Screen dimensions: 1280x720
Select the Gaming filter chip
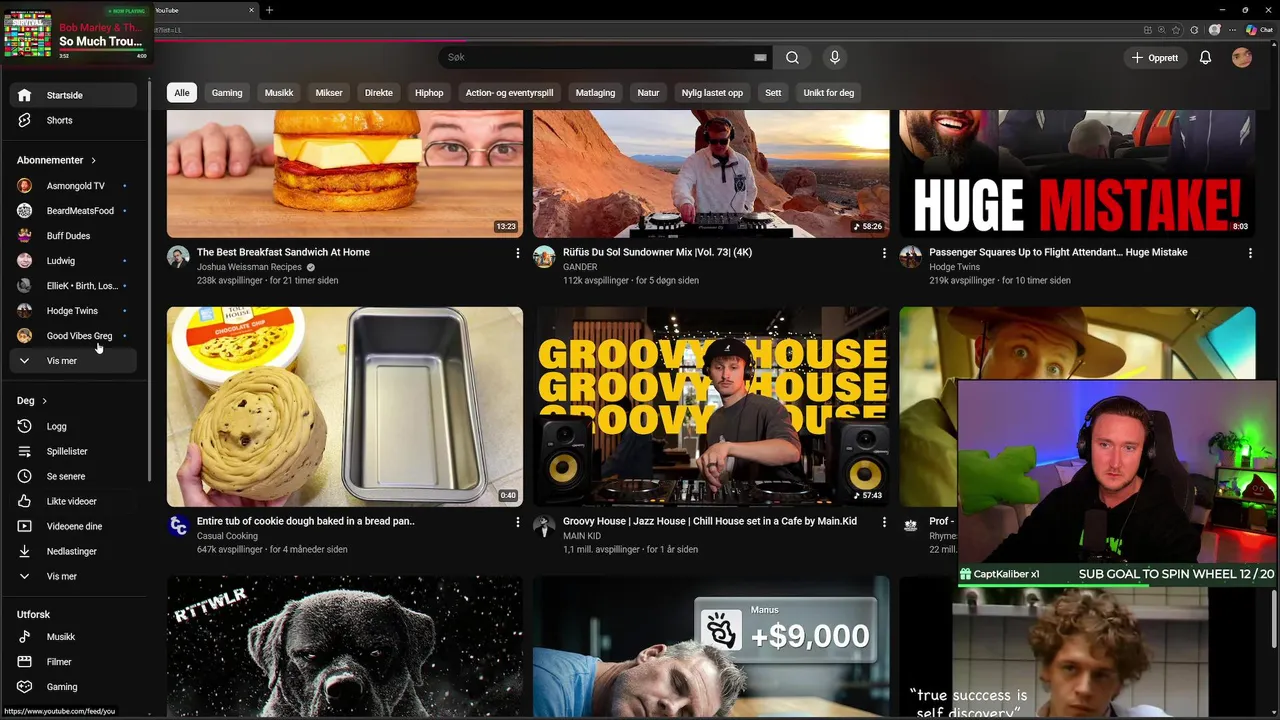coord(227,93)
